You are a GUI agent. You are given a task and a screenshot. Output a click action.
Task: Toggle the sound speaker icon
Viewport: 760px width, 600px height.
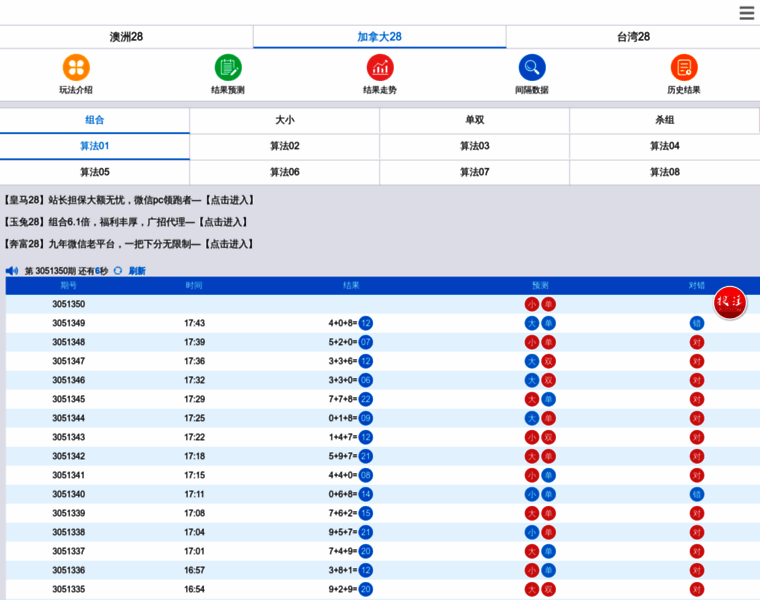[x=12, y=271]
